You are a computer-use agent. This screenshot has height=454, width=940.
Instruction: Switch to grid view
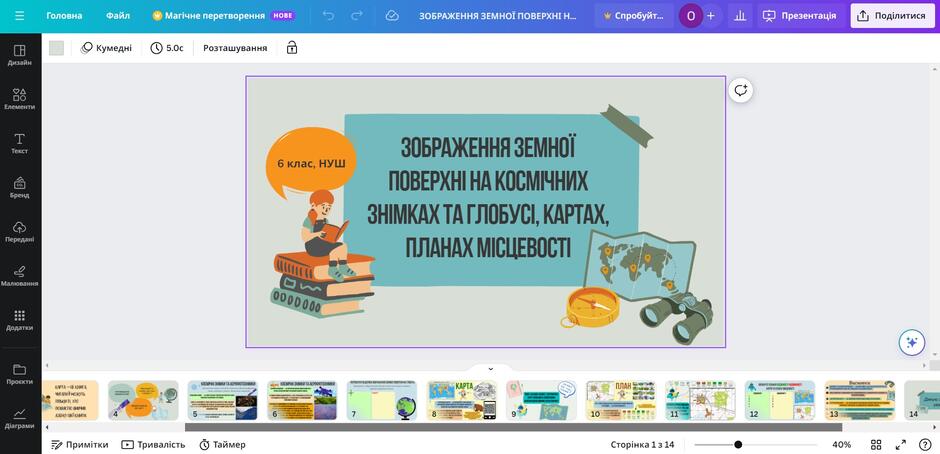click(x=876, y=444)
